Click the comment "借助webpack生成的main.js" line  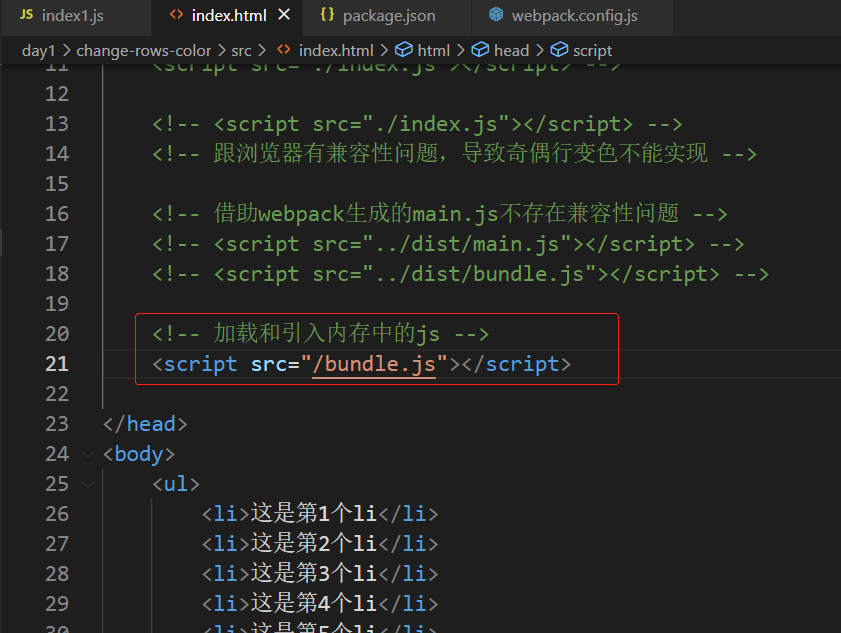click(x=440, y=214)
